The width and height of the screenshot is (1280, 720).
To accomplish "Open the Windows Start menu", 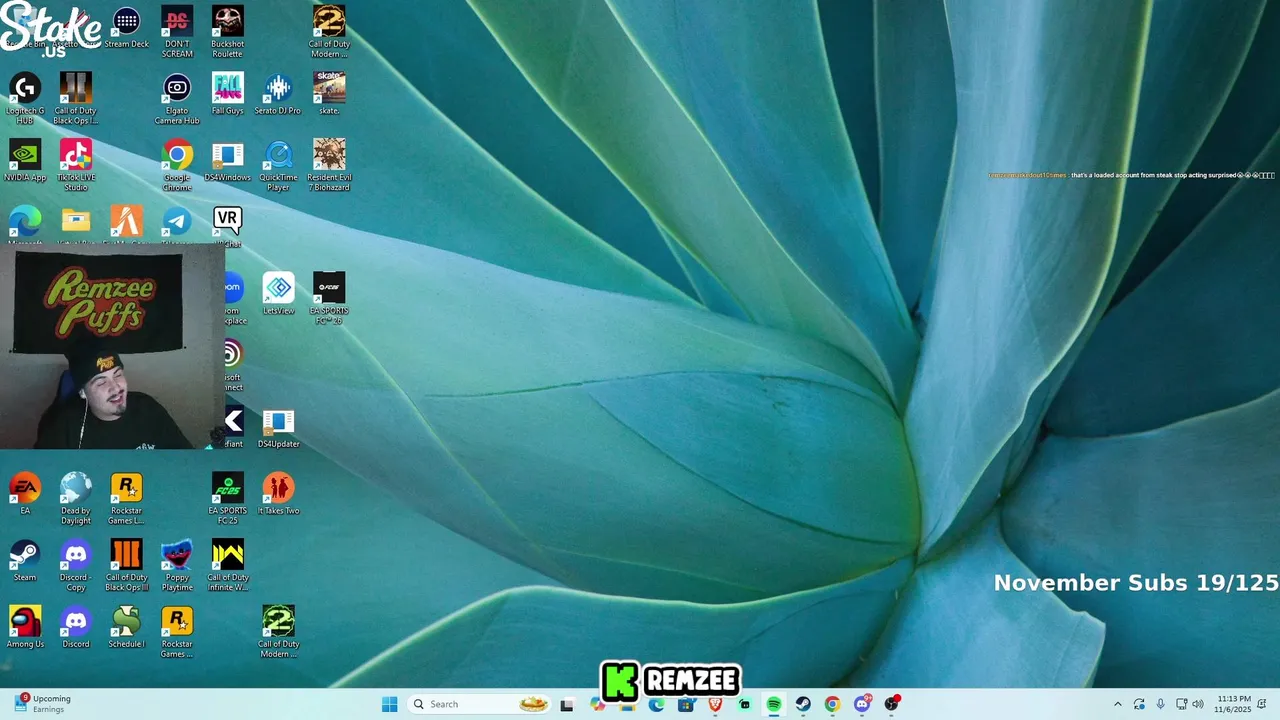I will coord(390,704).
